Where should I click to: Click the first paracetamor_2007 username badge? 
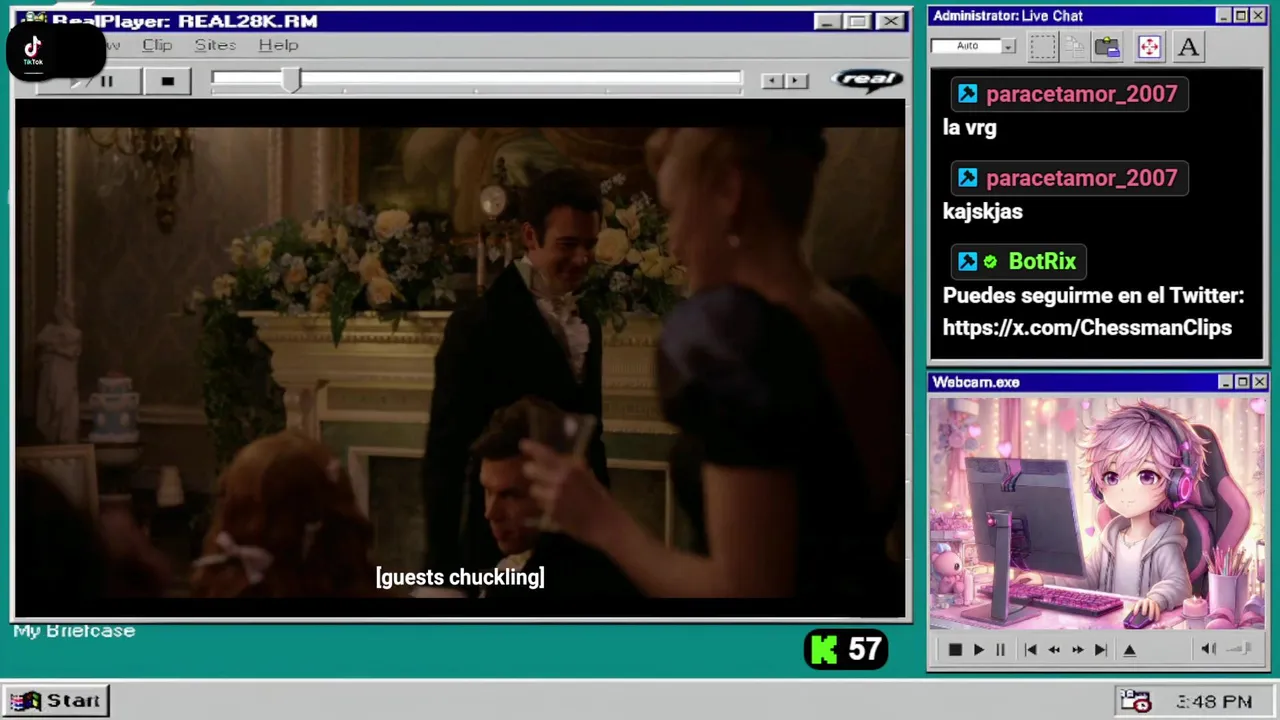coord(1069,94)
